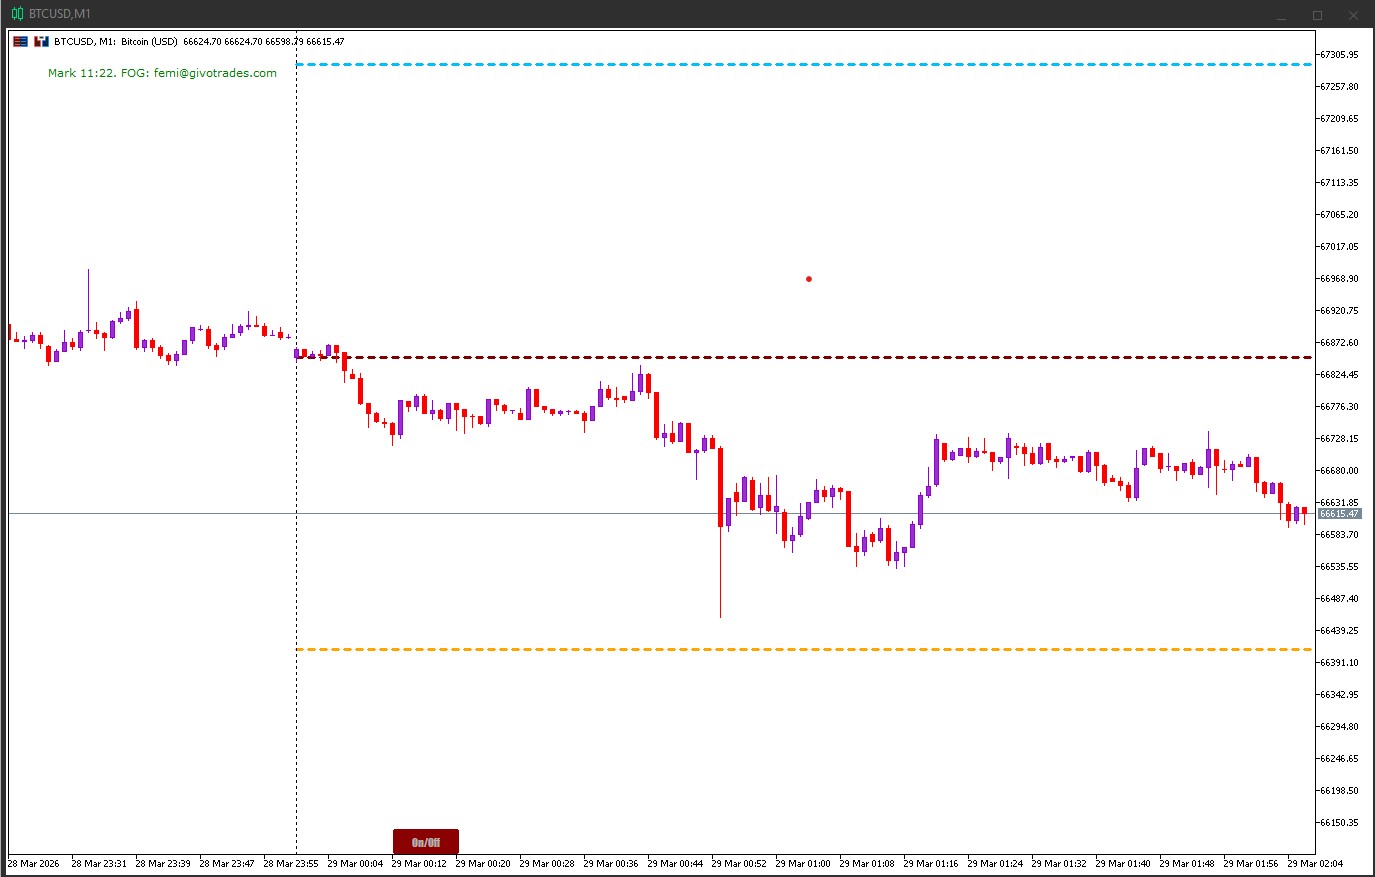Viewport: 1375px width, 877px height.
Task: Select the blue dashed resistance line at top
Action: pyautogui.click(x=700, y=64)
